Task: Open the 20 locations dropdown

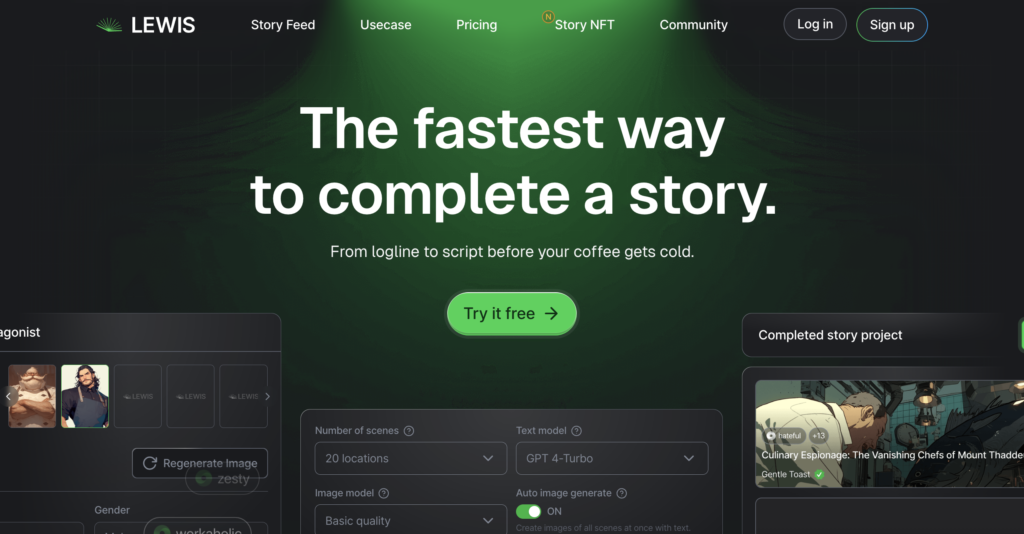Action: (x=411, y=458)
